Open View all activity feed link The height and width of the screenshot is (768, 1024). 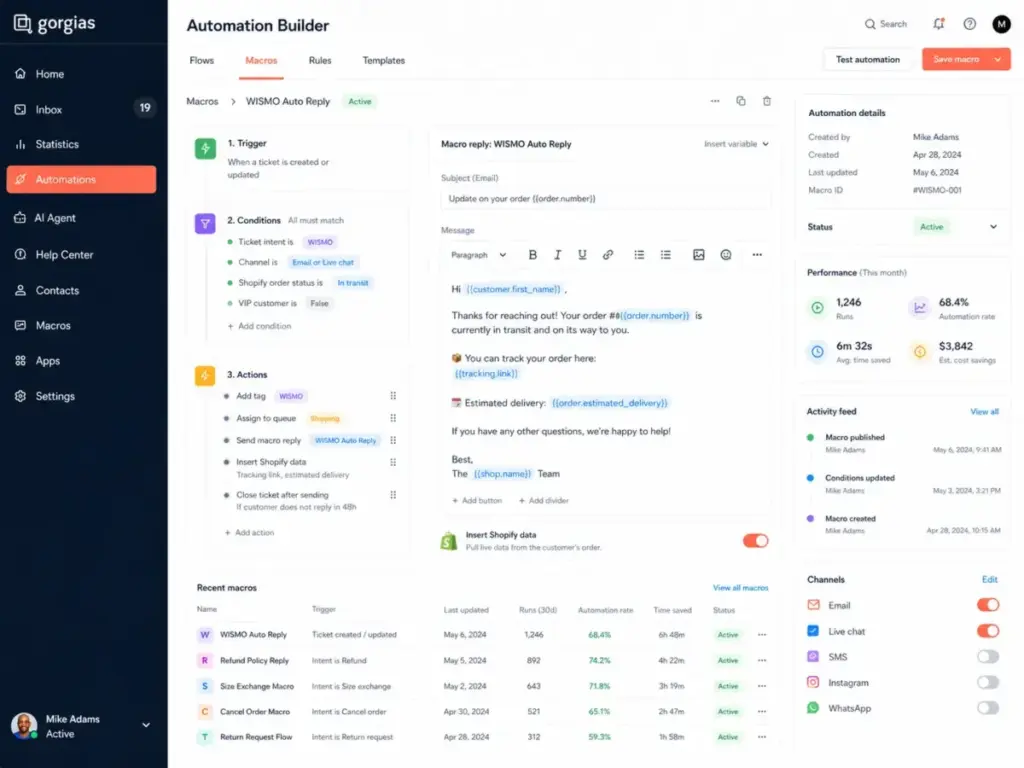(985, 411)
